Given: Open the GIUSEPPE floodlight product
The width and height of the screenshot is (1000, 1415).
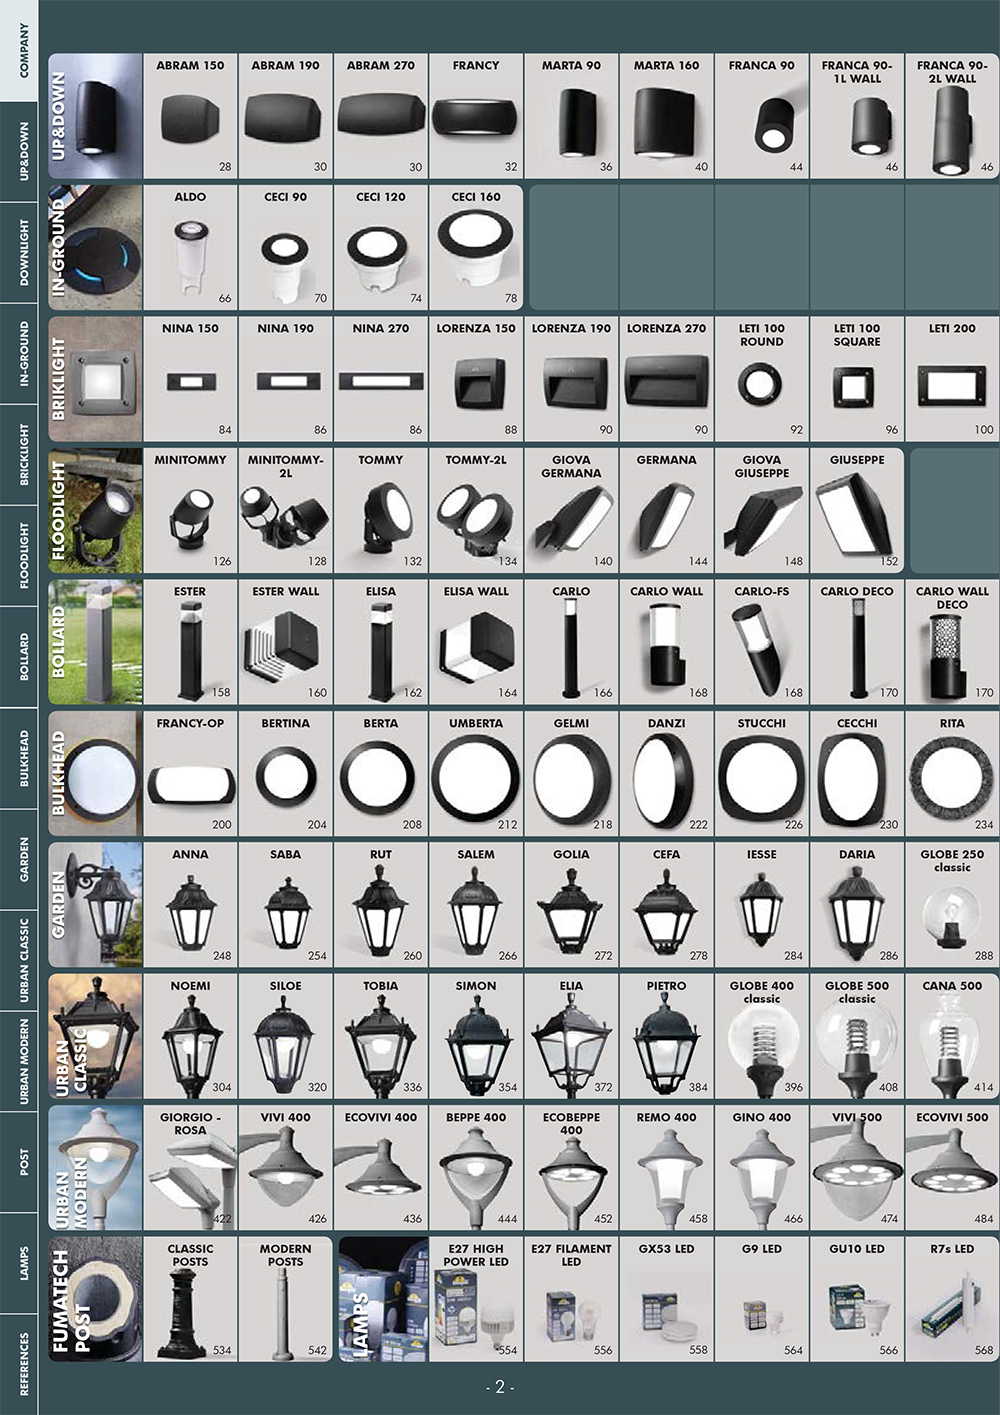Looking at the screenshot, I should pyautogui.click(x=857, y=511).
